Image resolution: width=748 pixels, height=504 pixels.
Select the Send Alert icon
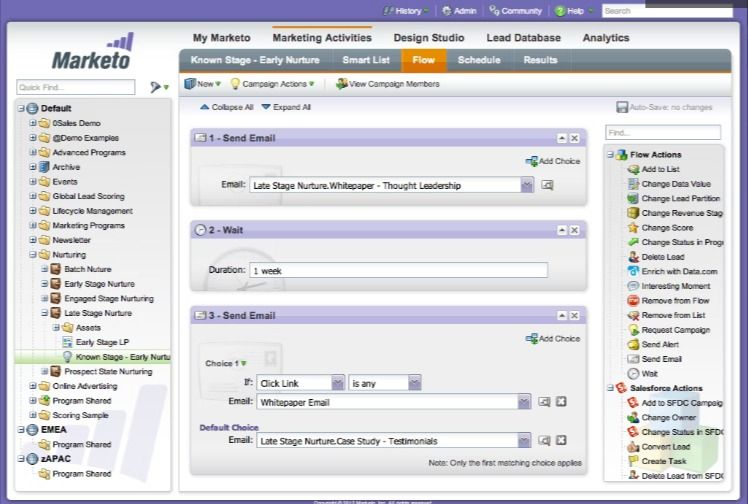point(633,344)
